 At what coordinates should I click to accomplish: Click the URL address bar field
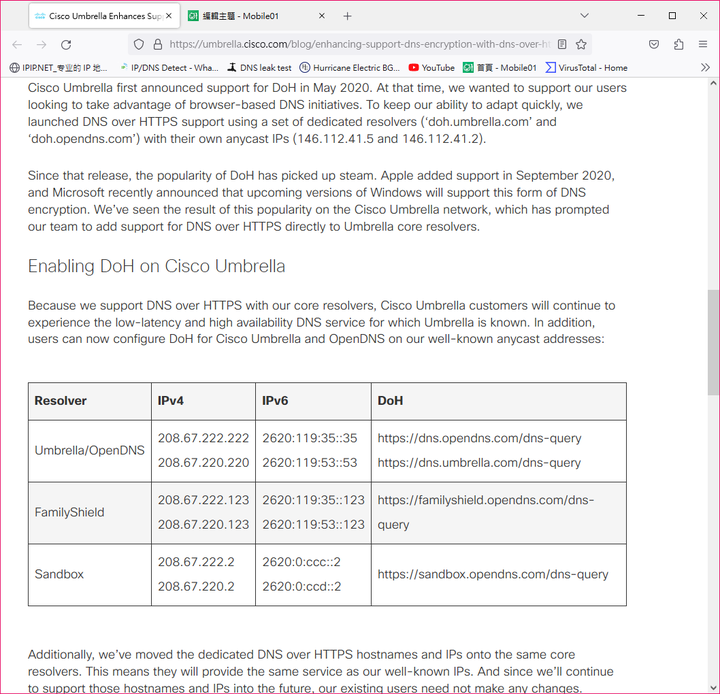pyautogui.click(x=360, y=44)
